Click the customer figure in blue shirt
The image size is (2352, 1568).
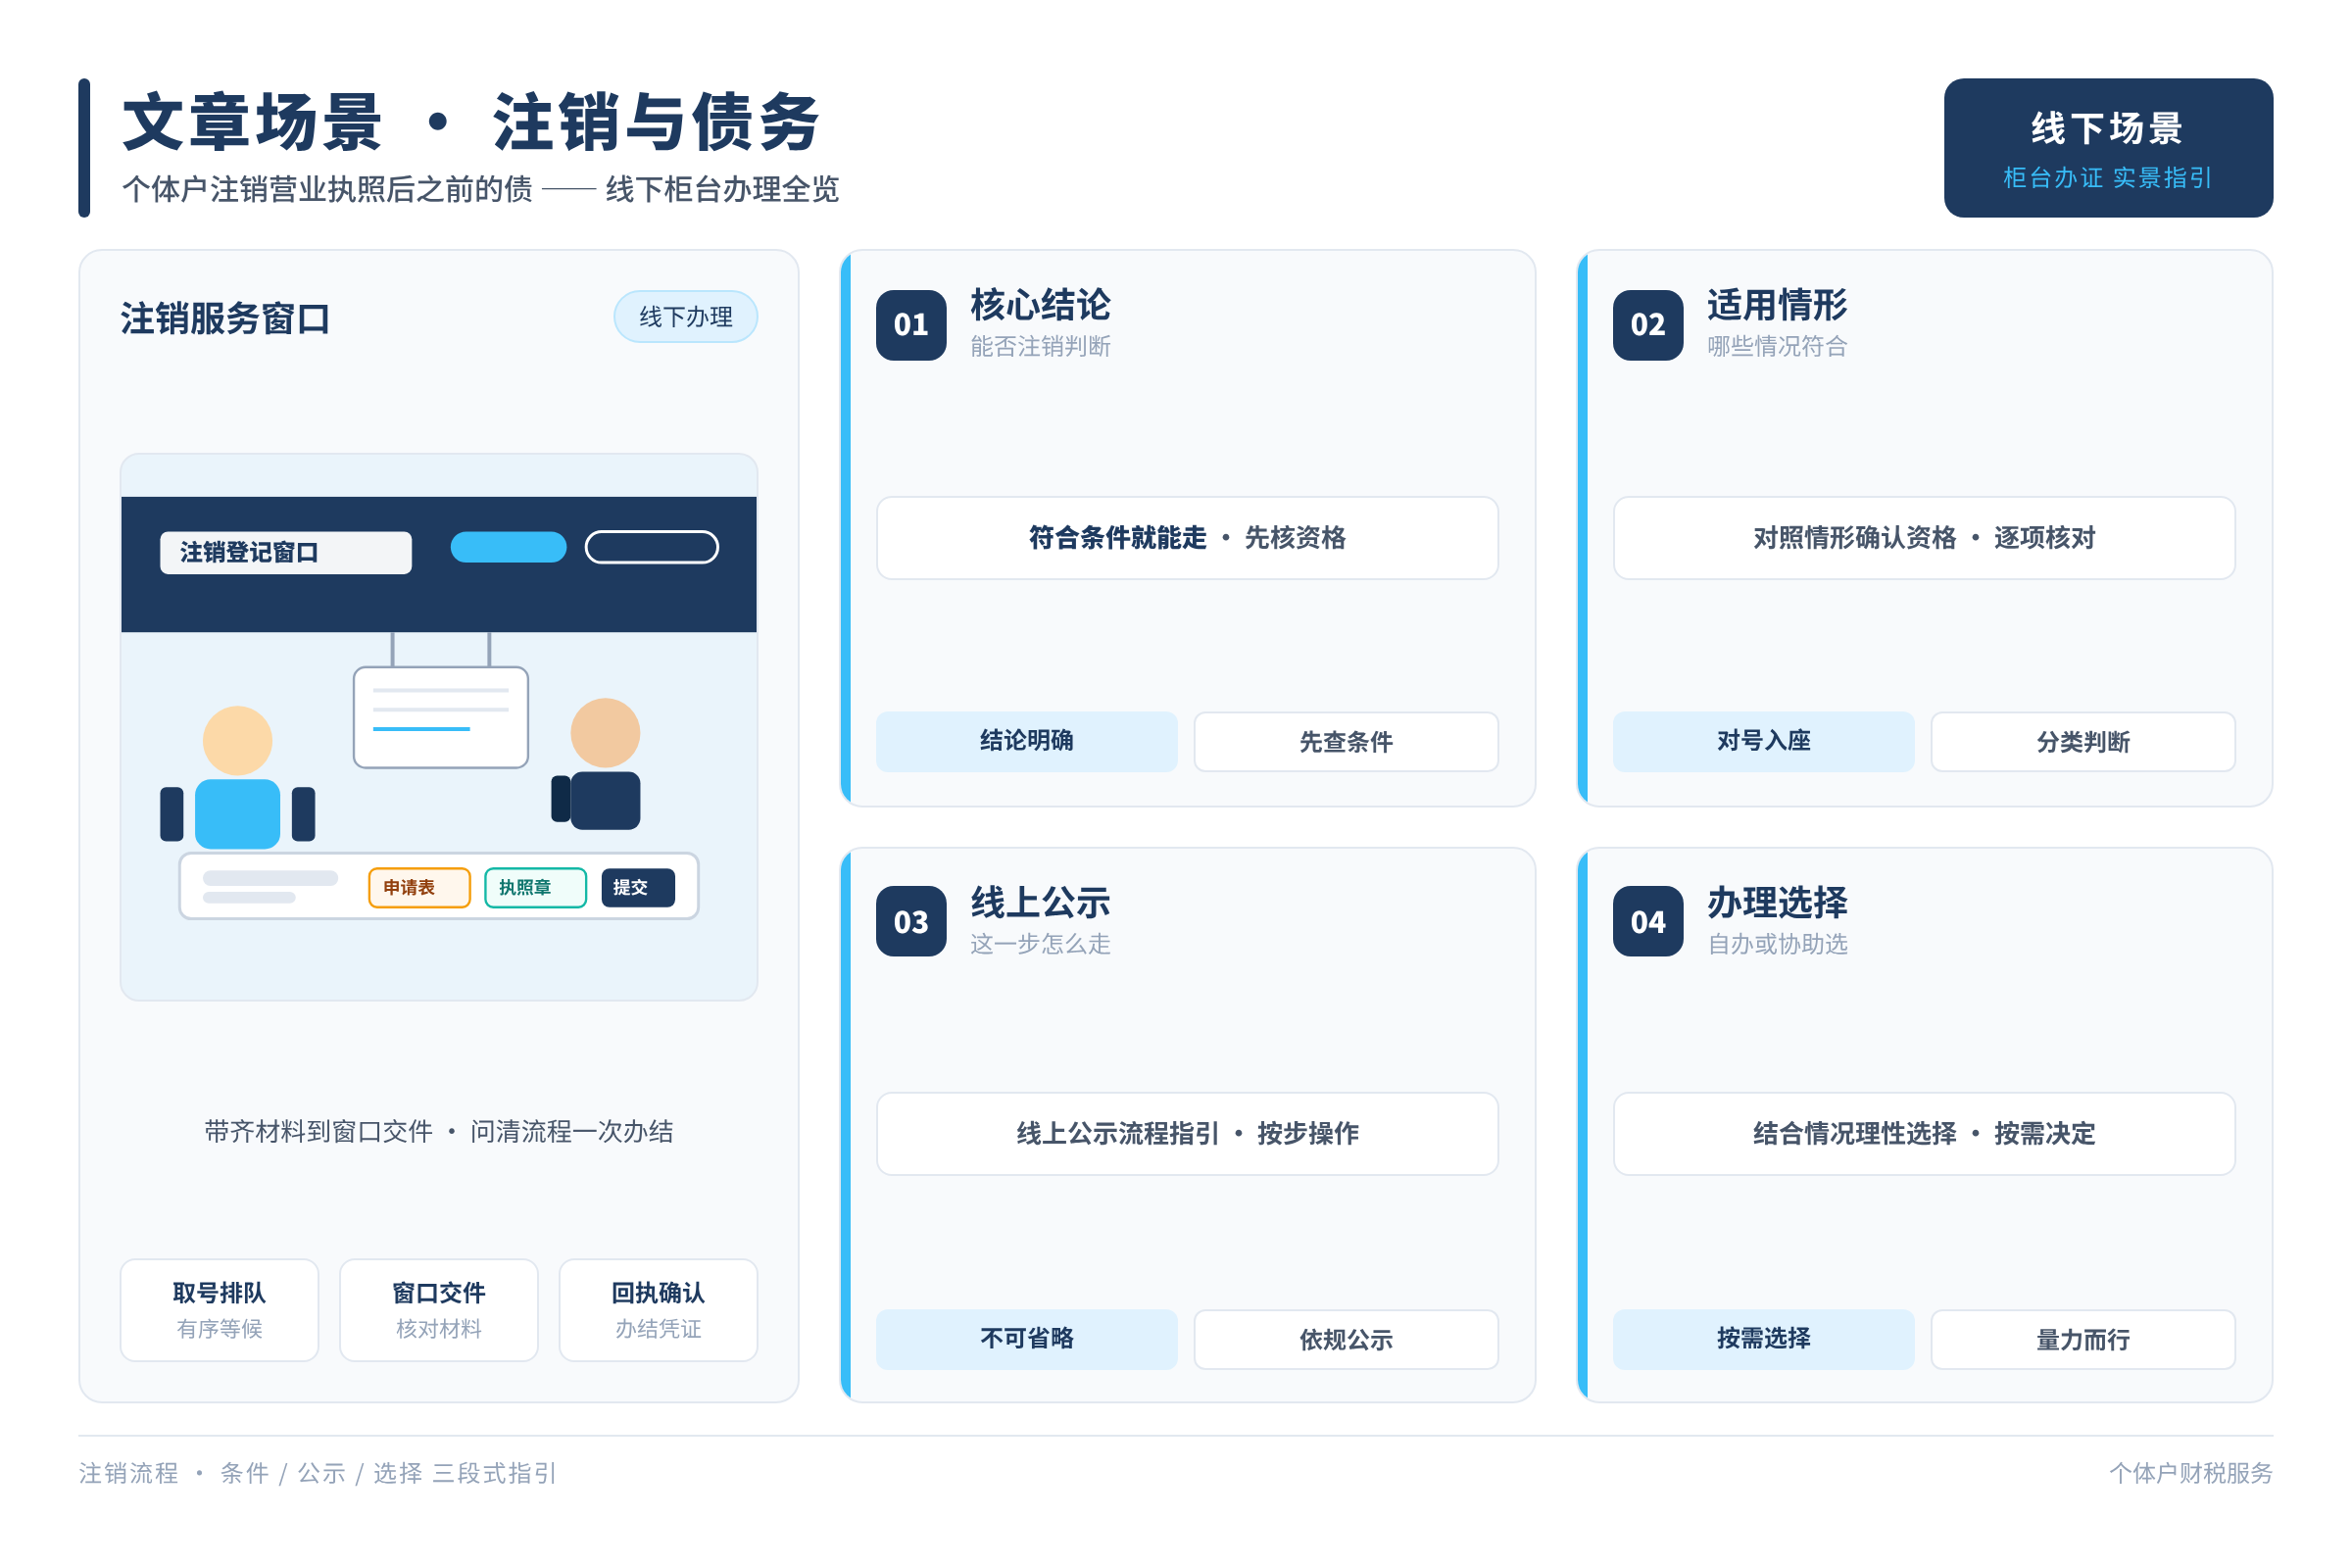coord(238,777)
